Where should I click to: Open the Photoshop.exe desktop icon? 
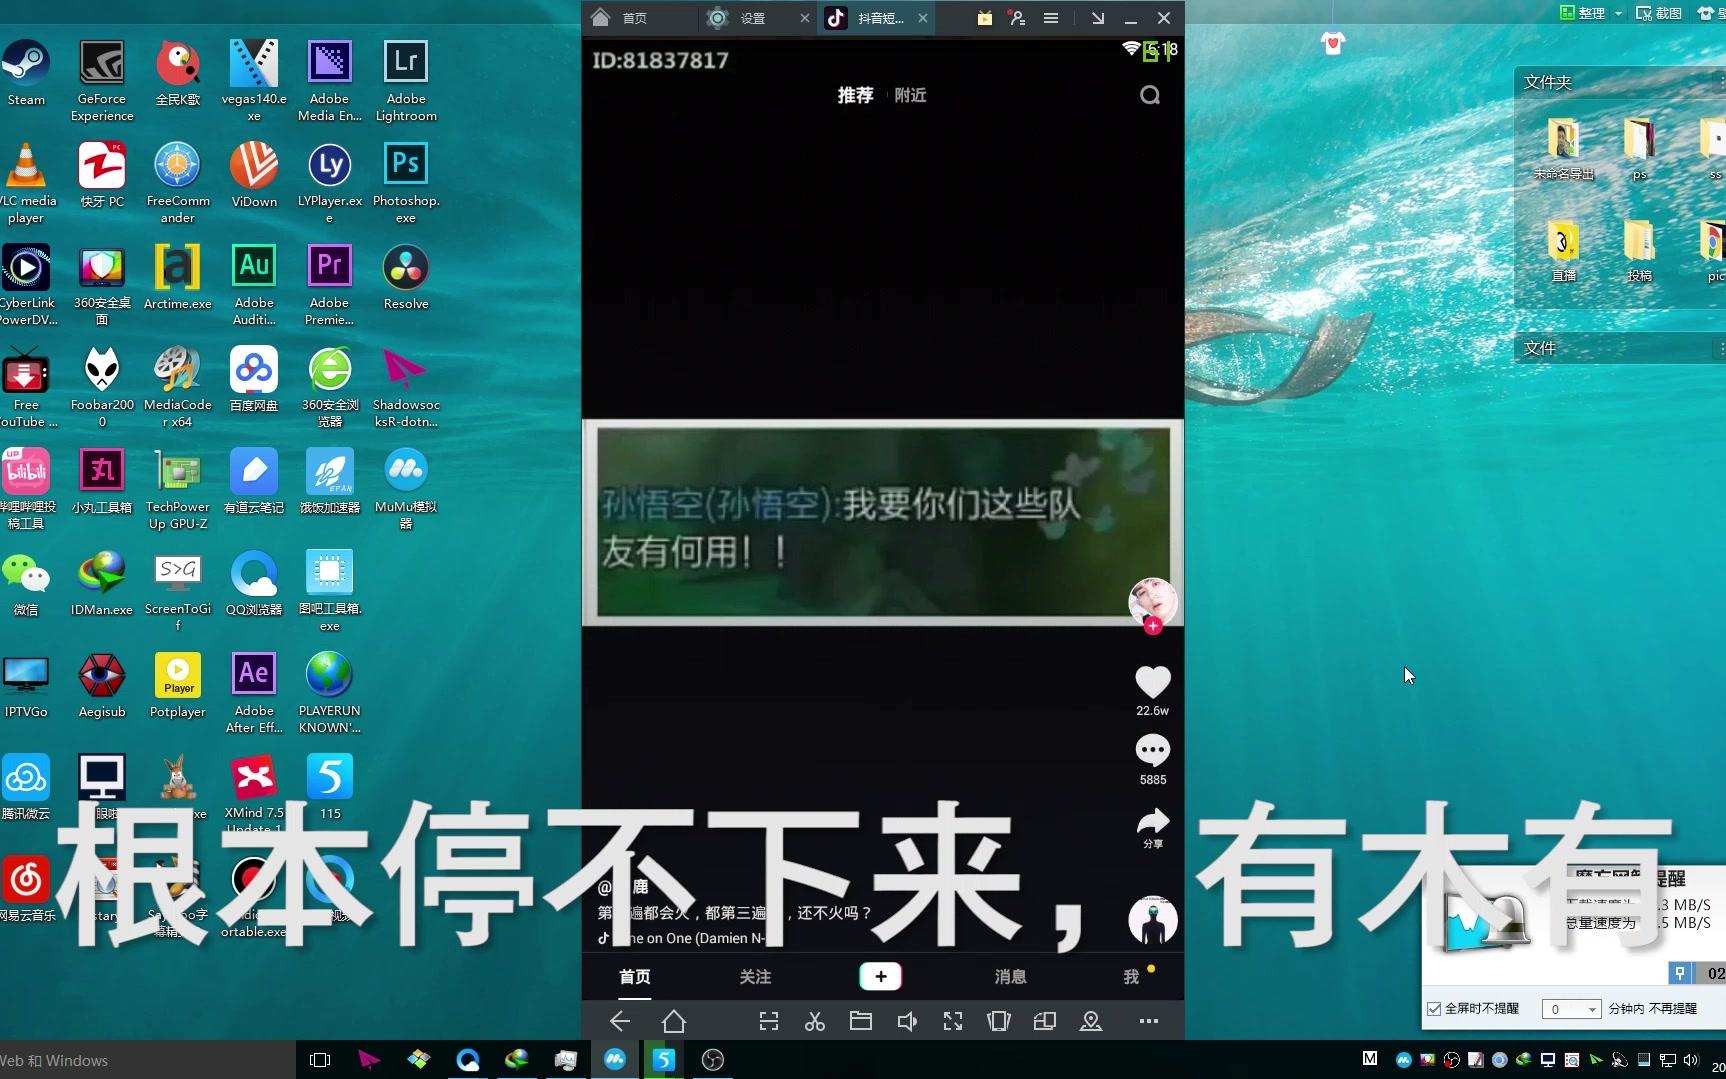tap(406, 182)
